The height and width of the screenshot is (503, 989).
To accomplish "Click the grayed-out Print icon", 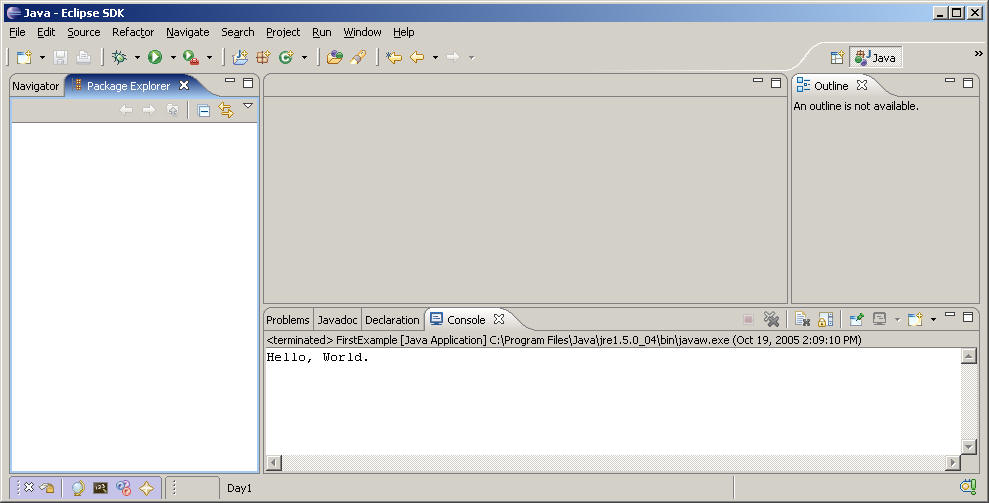I will 83,57.
